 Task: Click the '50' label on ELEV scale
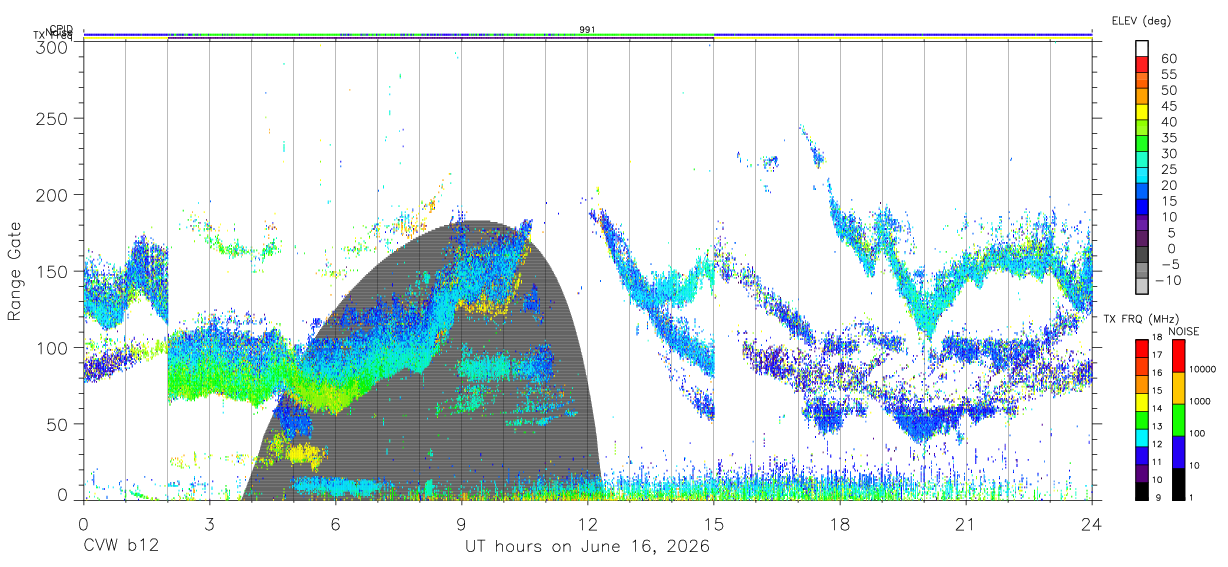coord(1168,90)
